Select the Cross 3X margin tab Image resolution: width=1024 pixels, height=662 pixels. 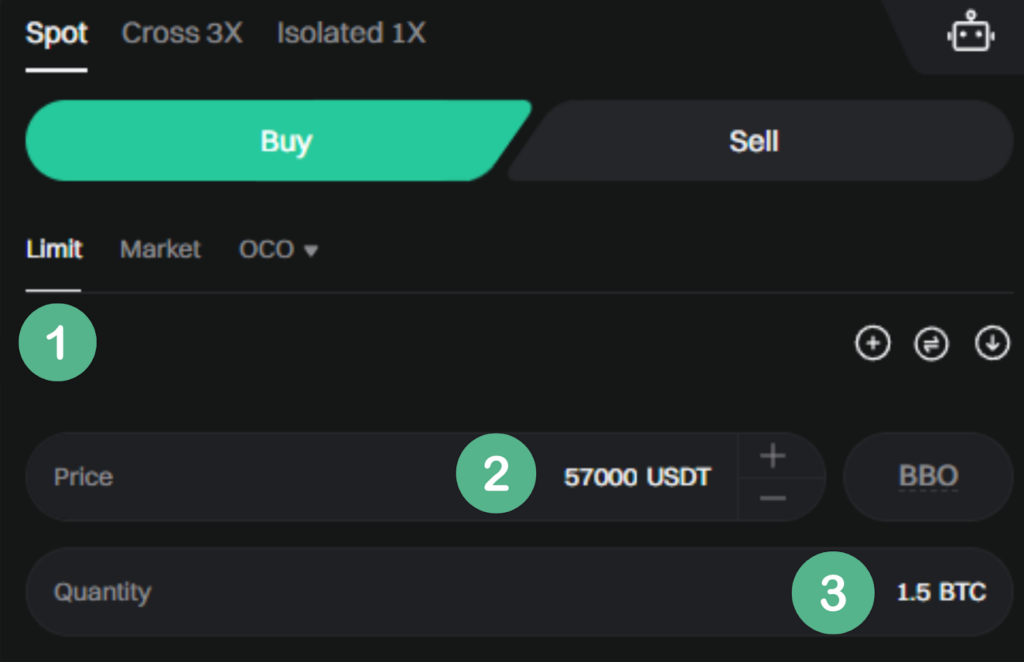click(x=181, y=33)
